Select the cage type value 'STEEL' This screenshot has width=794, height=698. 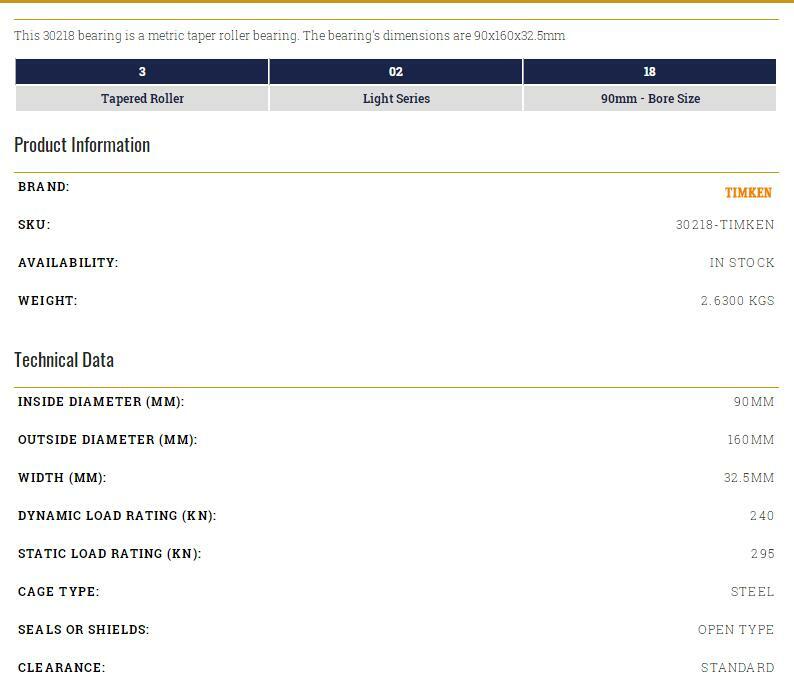[752, 592]
